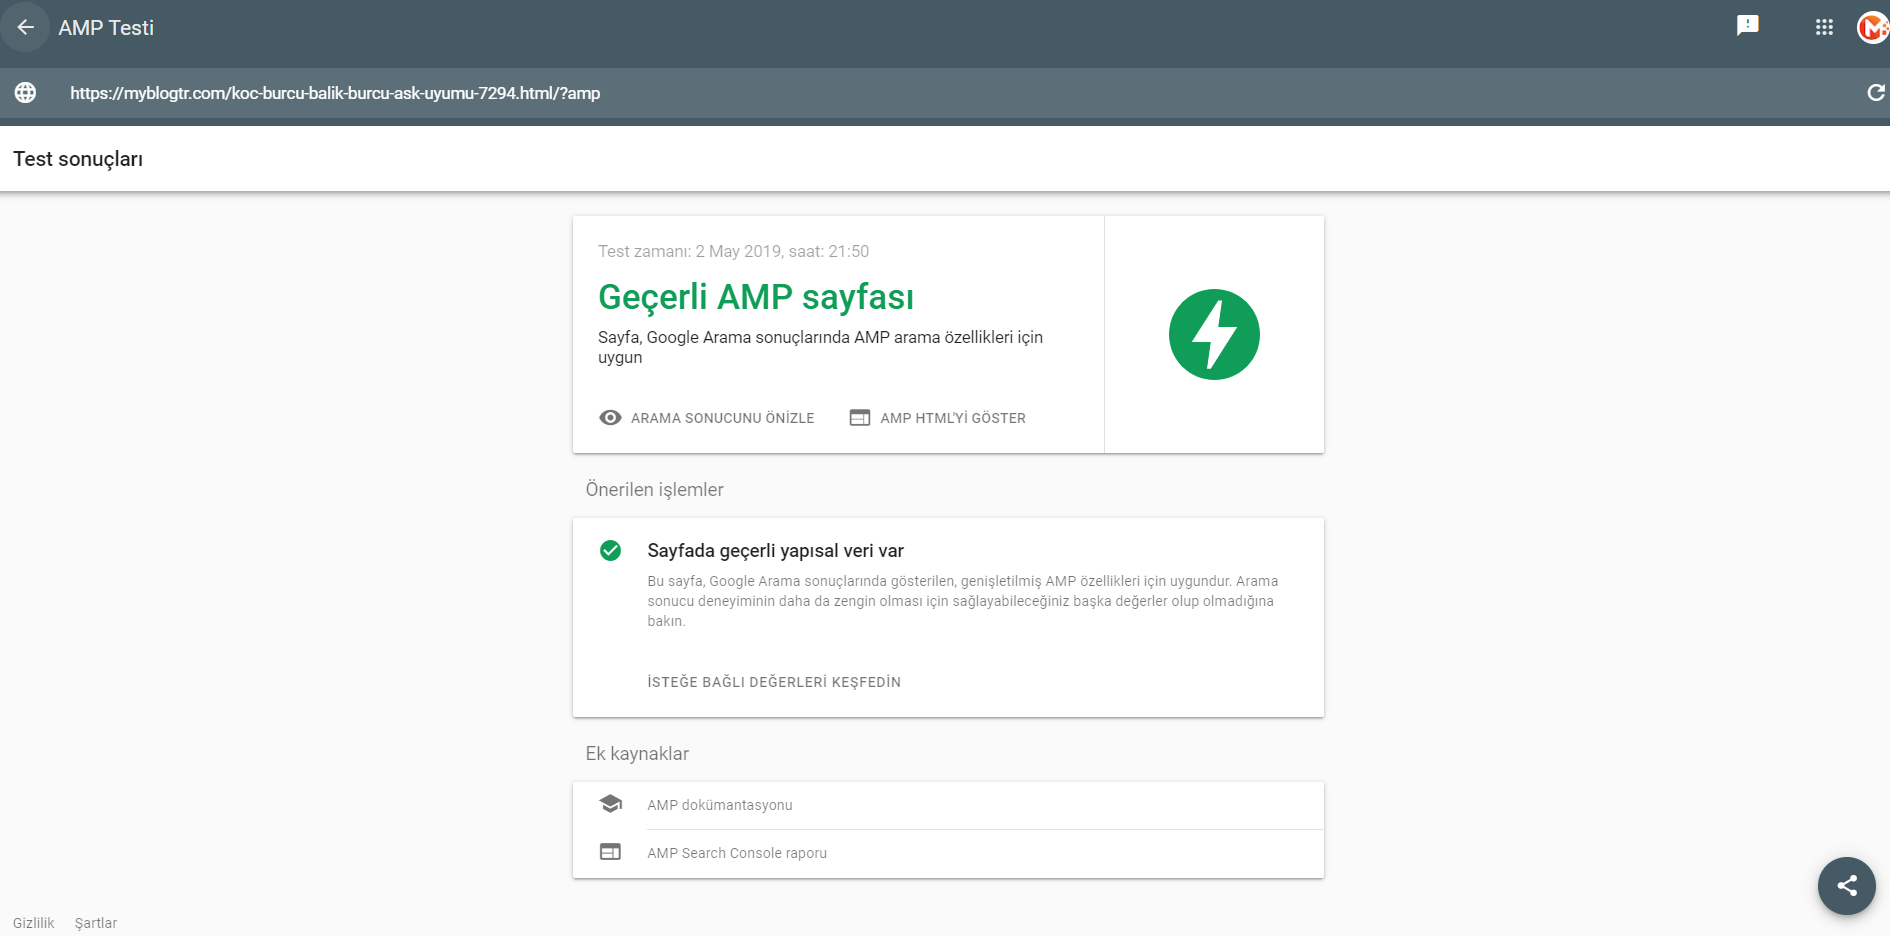Click the eye icon for search preview
Screen dimensions: 1890x936
pos(610,417)
